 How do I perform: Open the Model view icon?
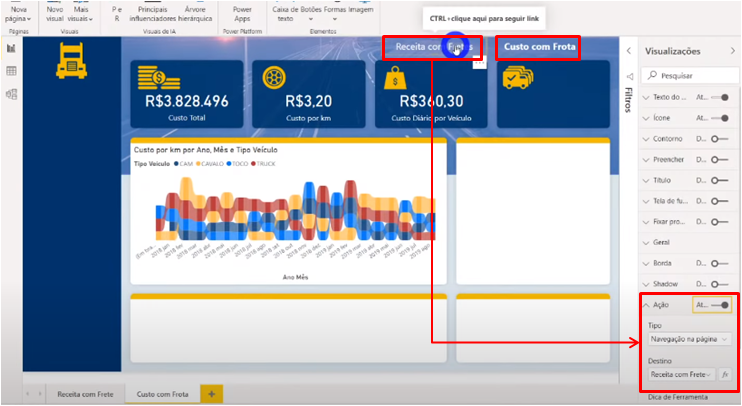pyautogui.click(x=11, y=94)
